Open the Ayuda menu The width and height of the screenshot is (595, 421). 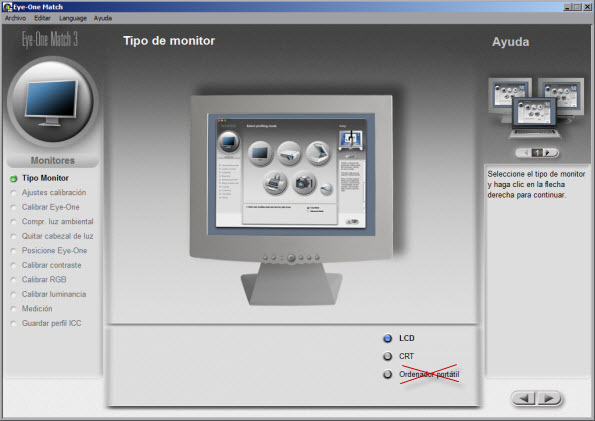coord(103,18)
